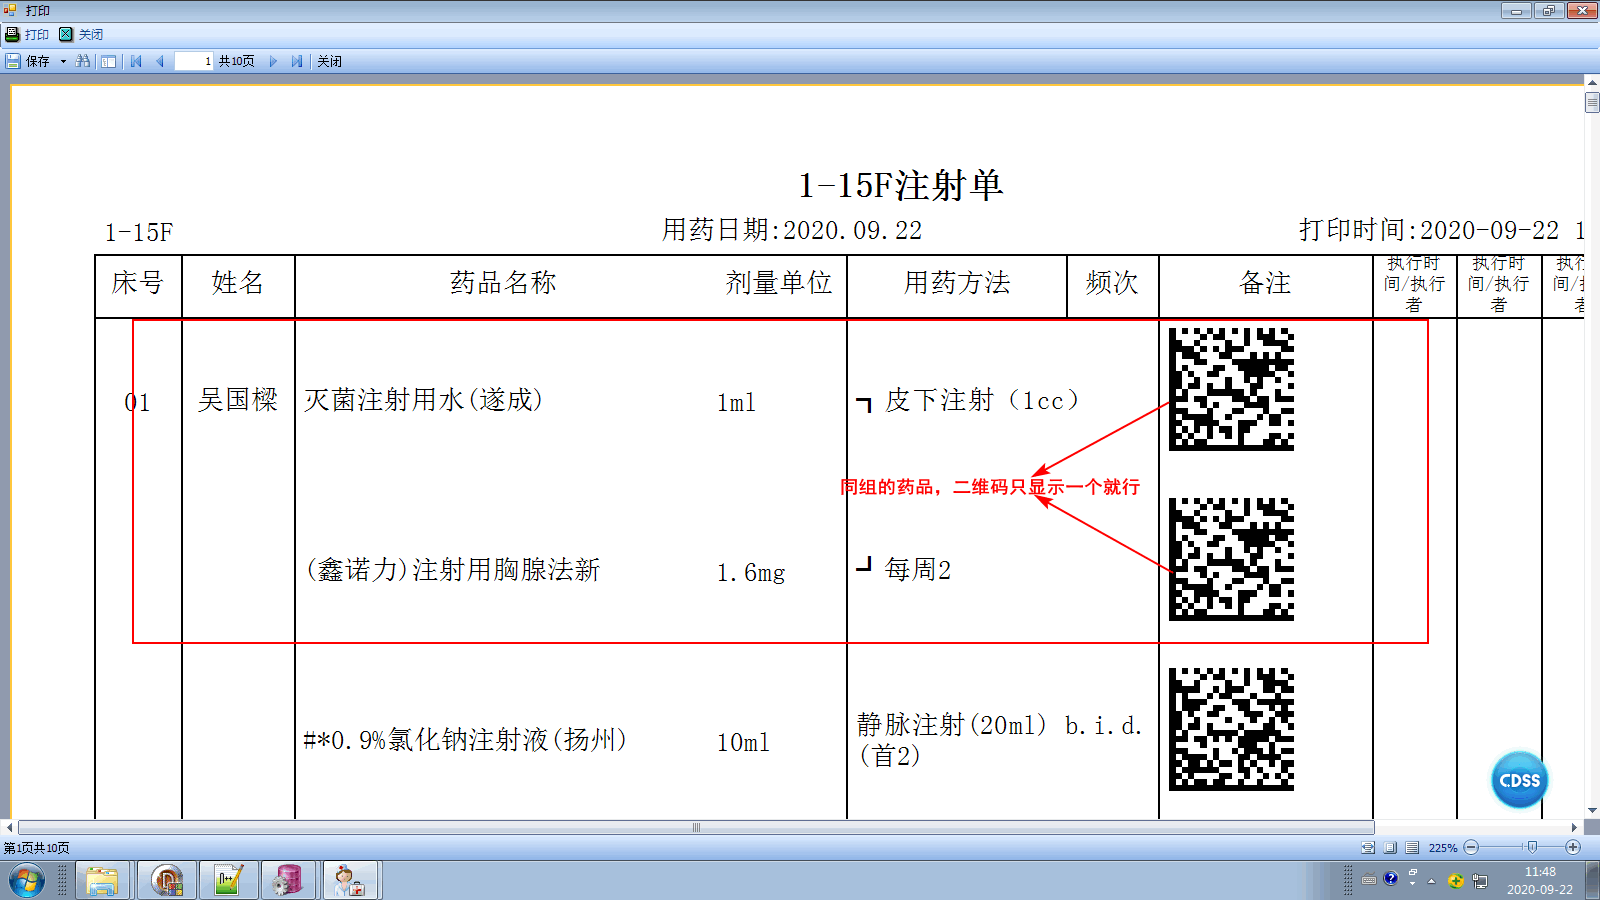This screenshot has width=1600, height=900.
Task: Click the 备注 column header
Action: coord(1265,283)
